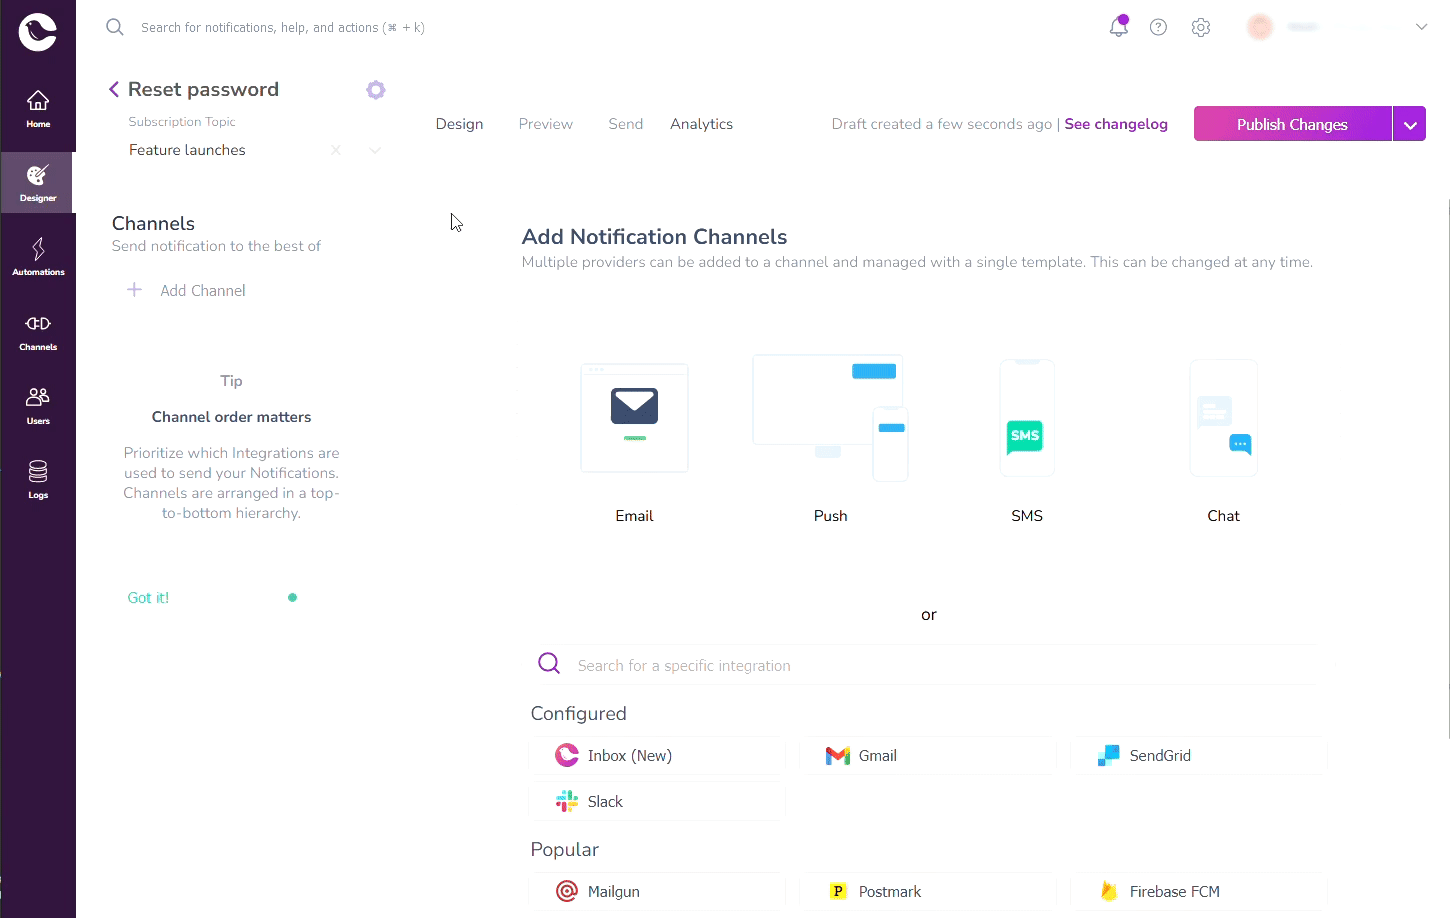Open settings gear next to Reset password
The height and width of the screenshot is (918, 1450).
376,89
